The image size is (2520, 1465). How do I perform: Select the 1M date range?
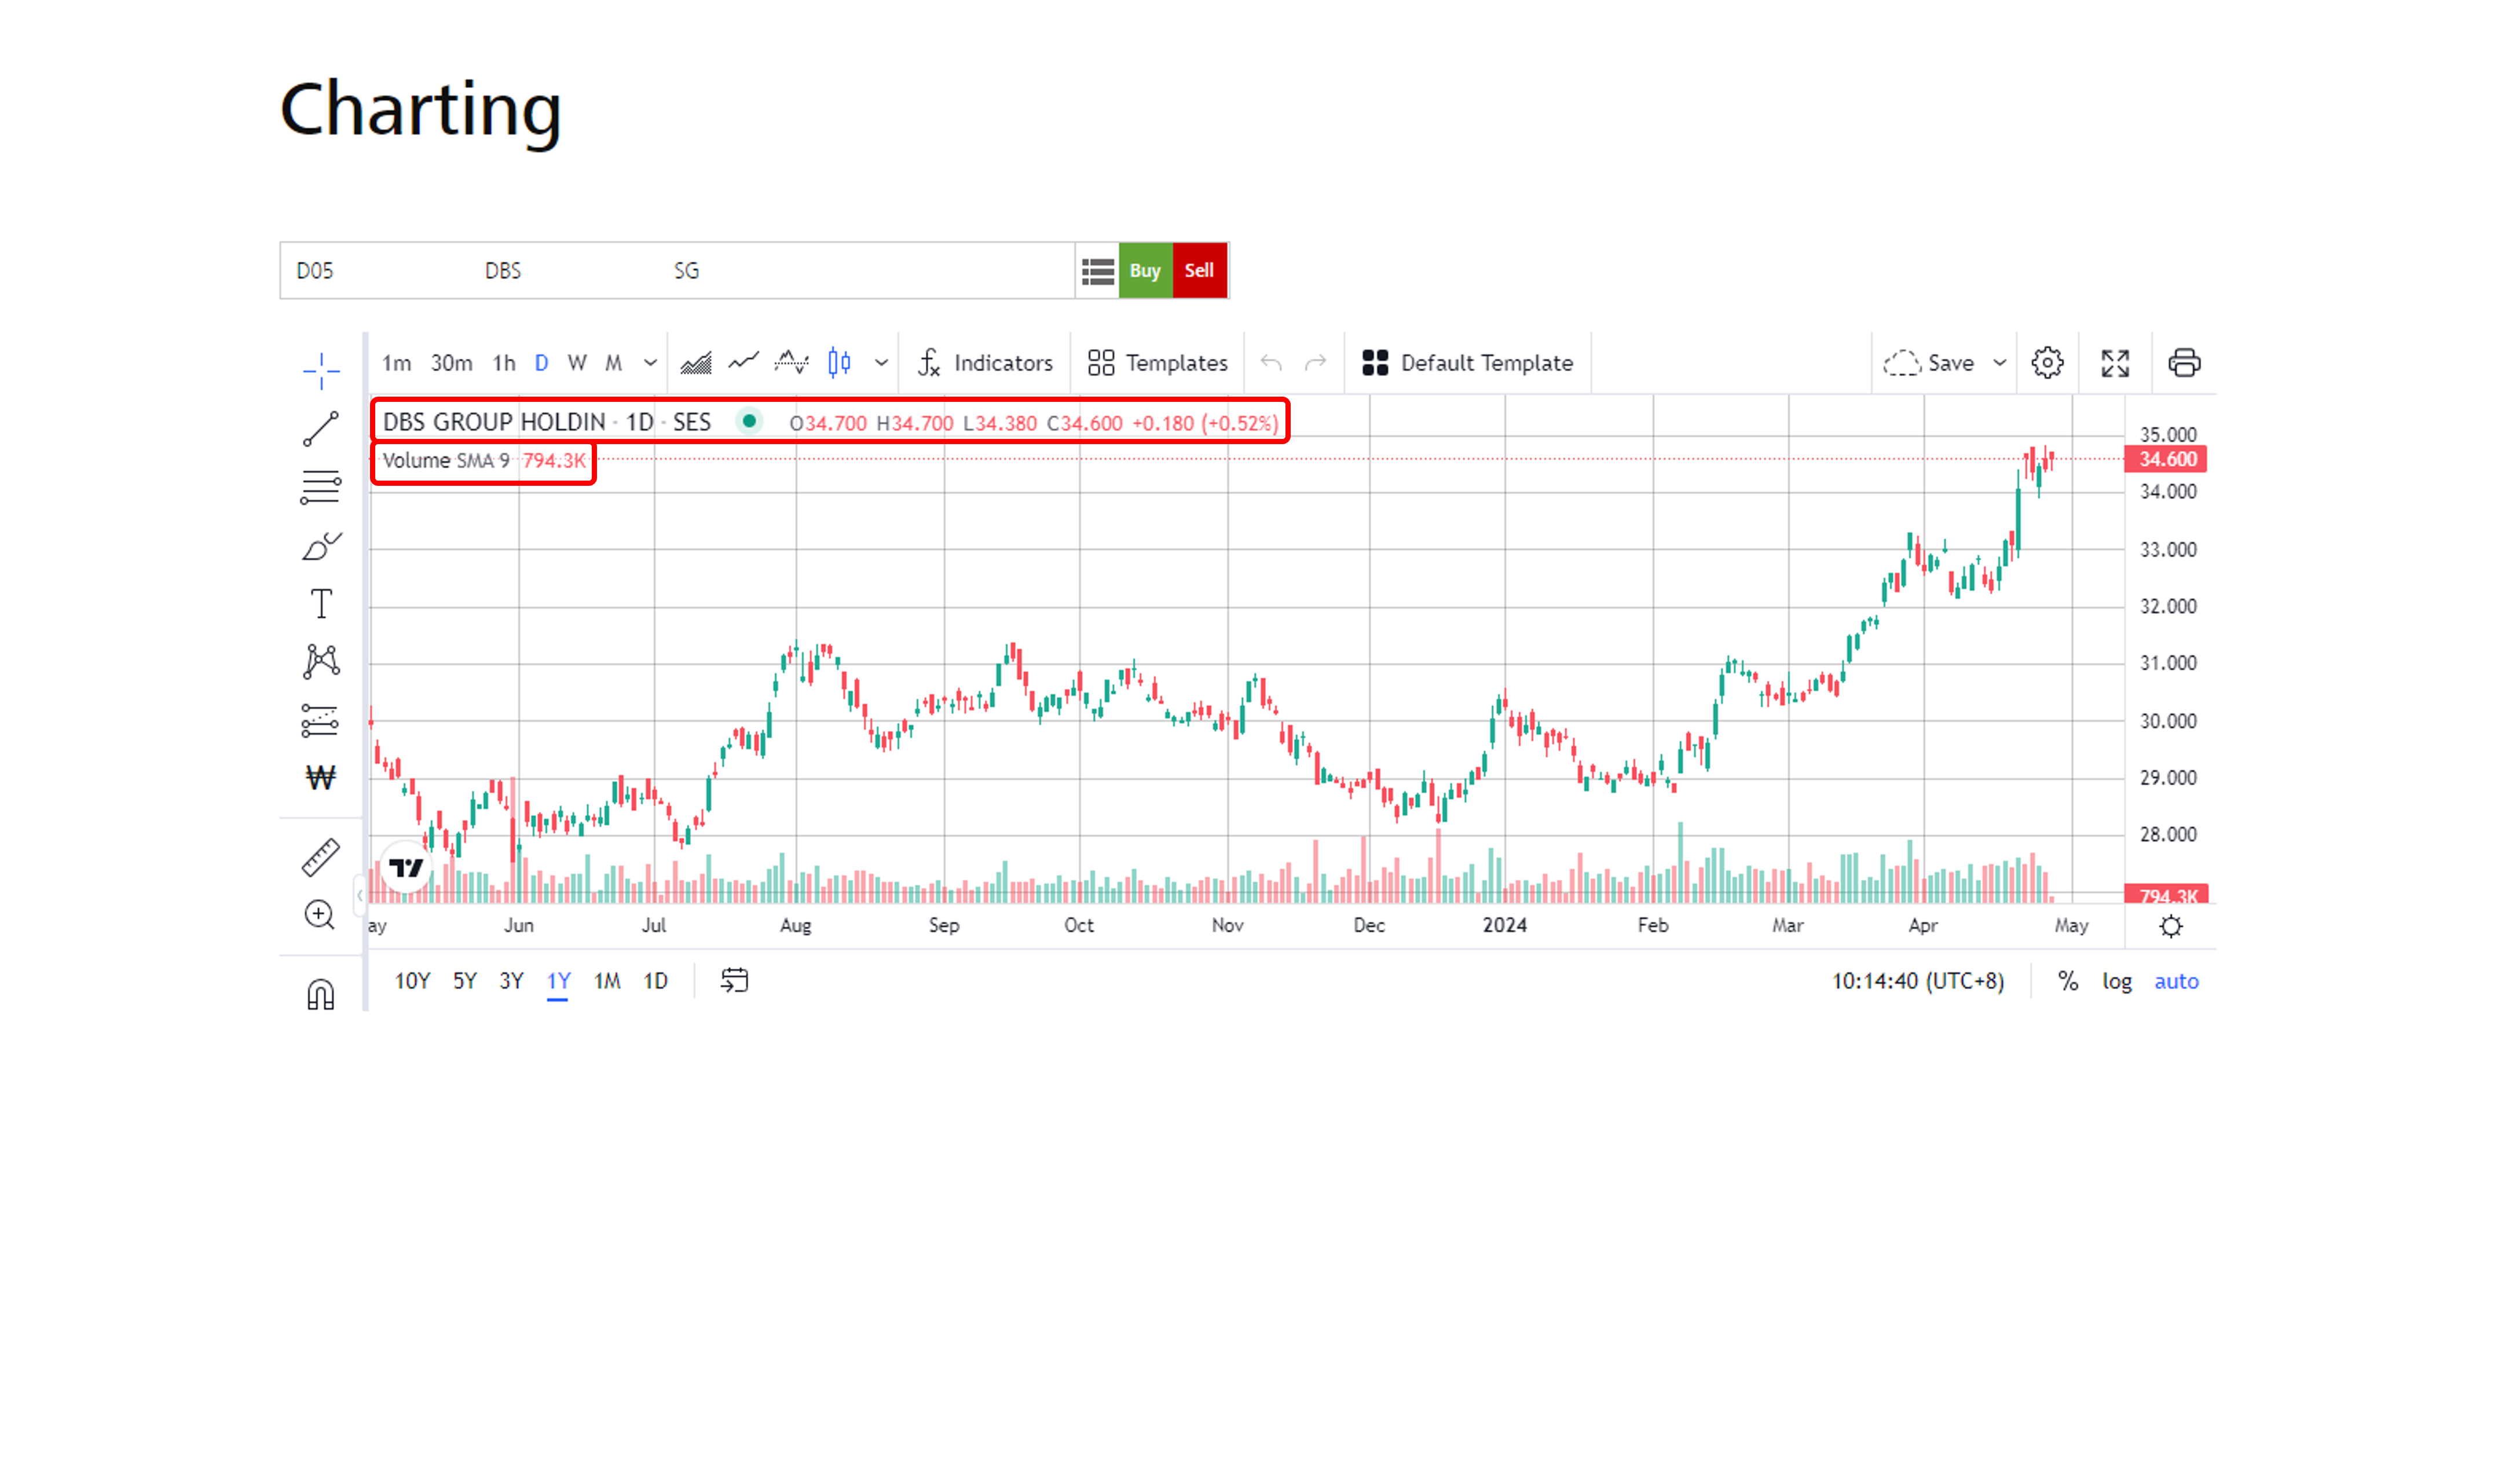[x=607, y=981]
